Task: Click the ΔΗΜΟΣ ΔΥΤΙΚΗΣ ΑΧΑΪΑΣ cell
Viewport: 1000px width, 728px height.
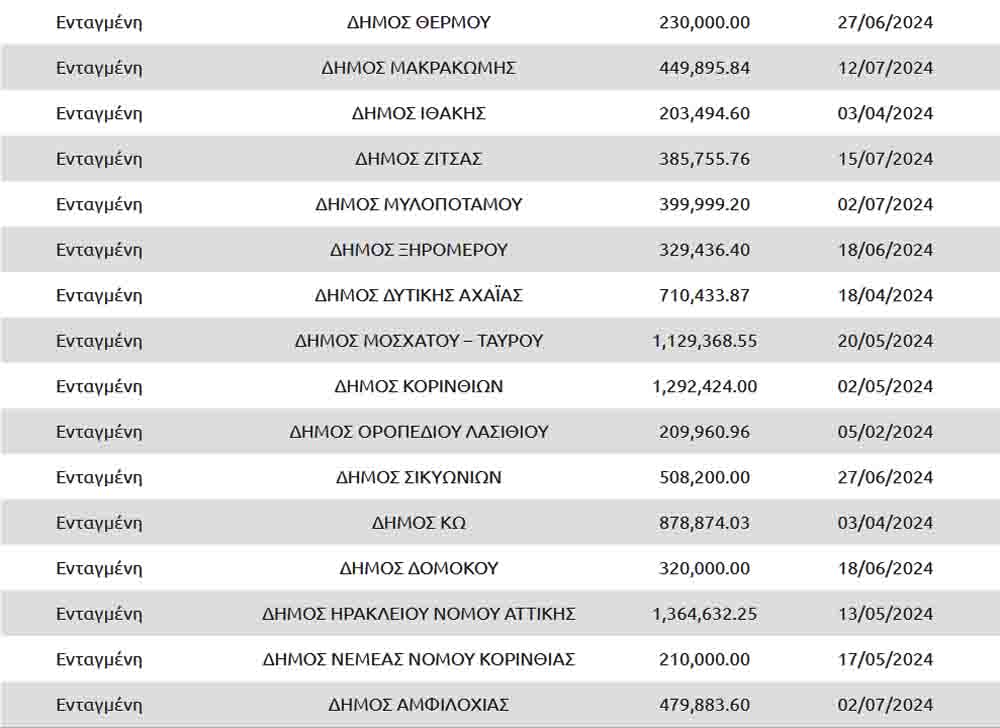Action: [418, 295]
